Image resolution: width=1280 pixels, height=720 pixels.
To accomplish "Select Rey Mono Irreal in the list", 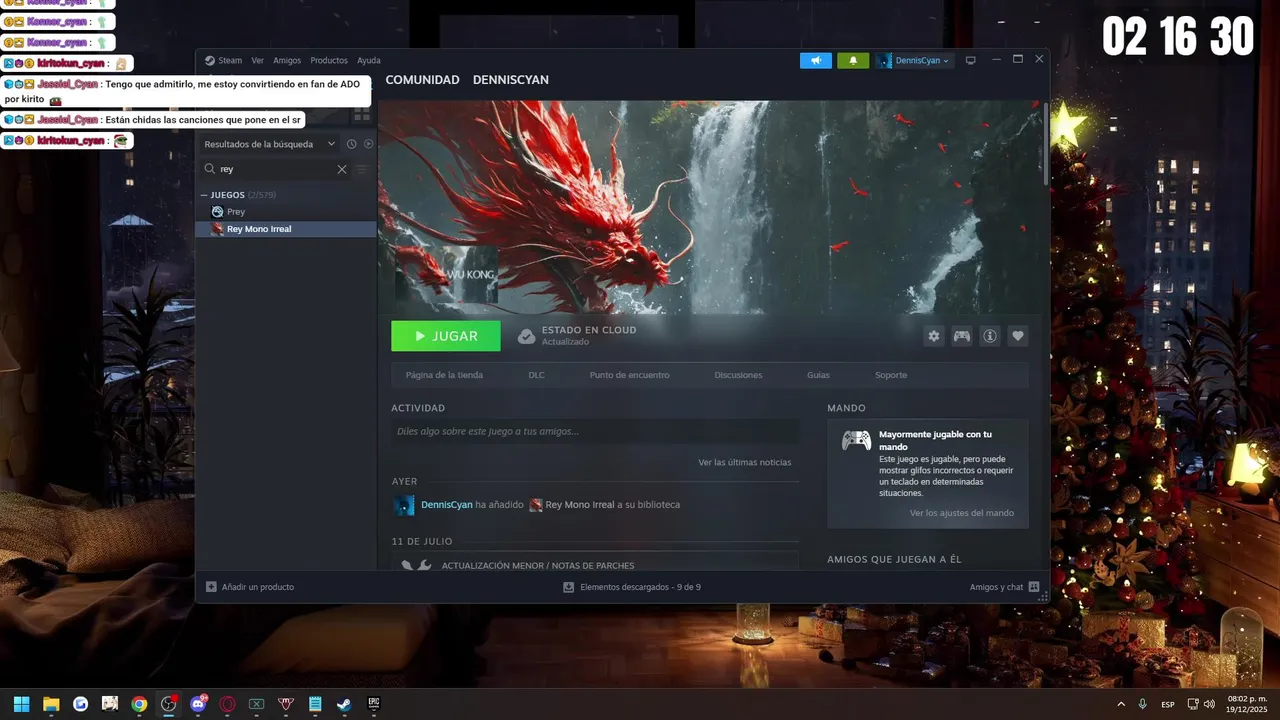I will click(286, 229).
